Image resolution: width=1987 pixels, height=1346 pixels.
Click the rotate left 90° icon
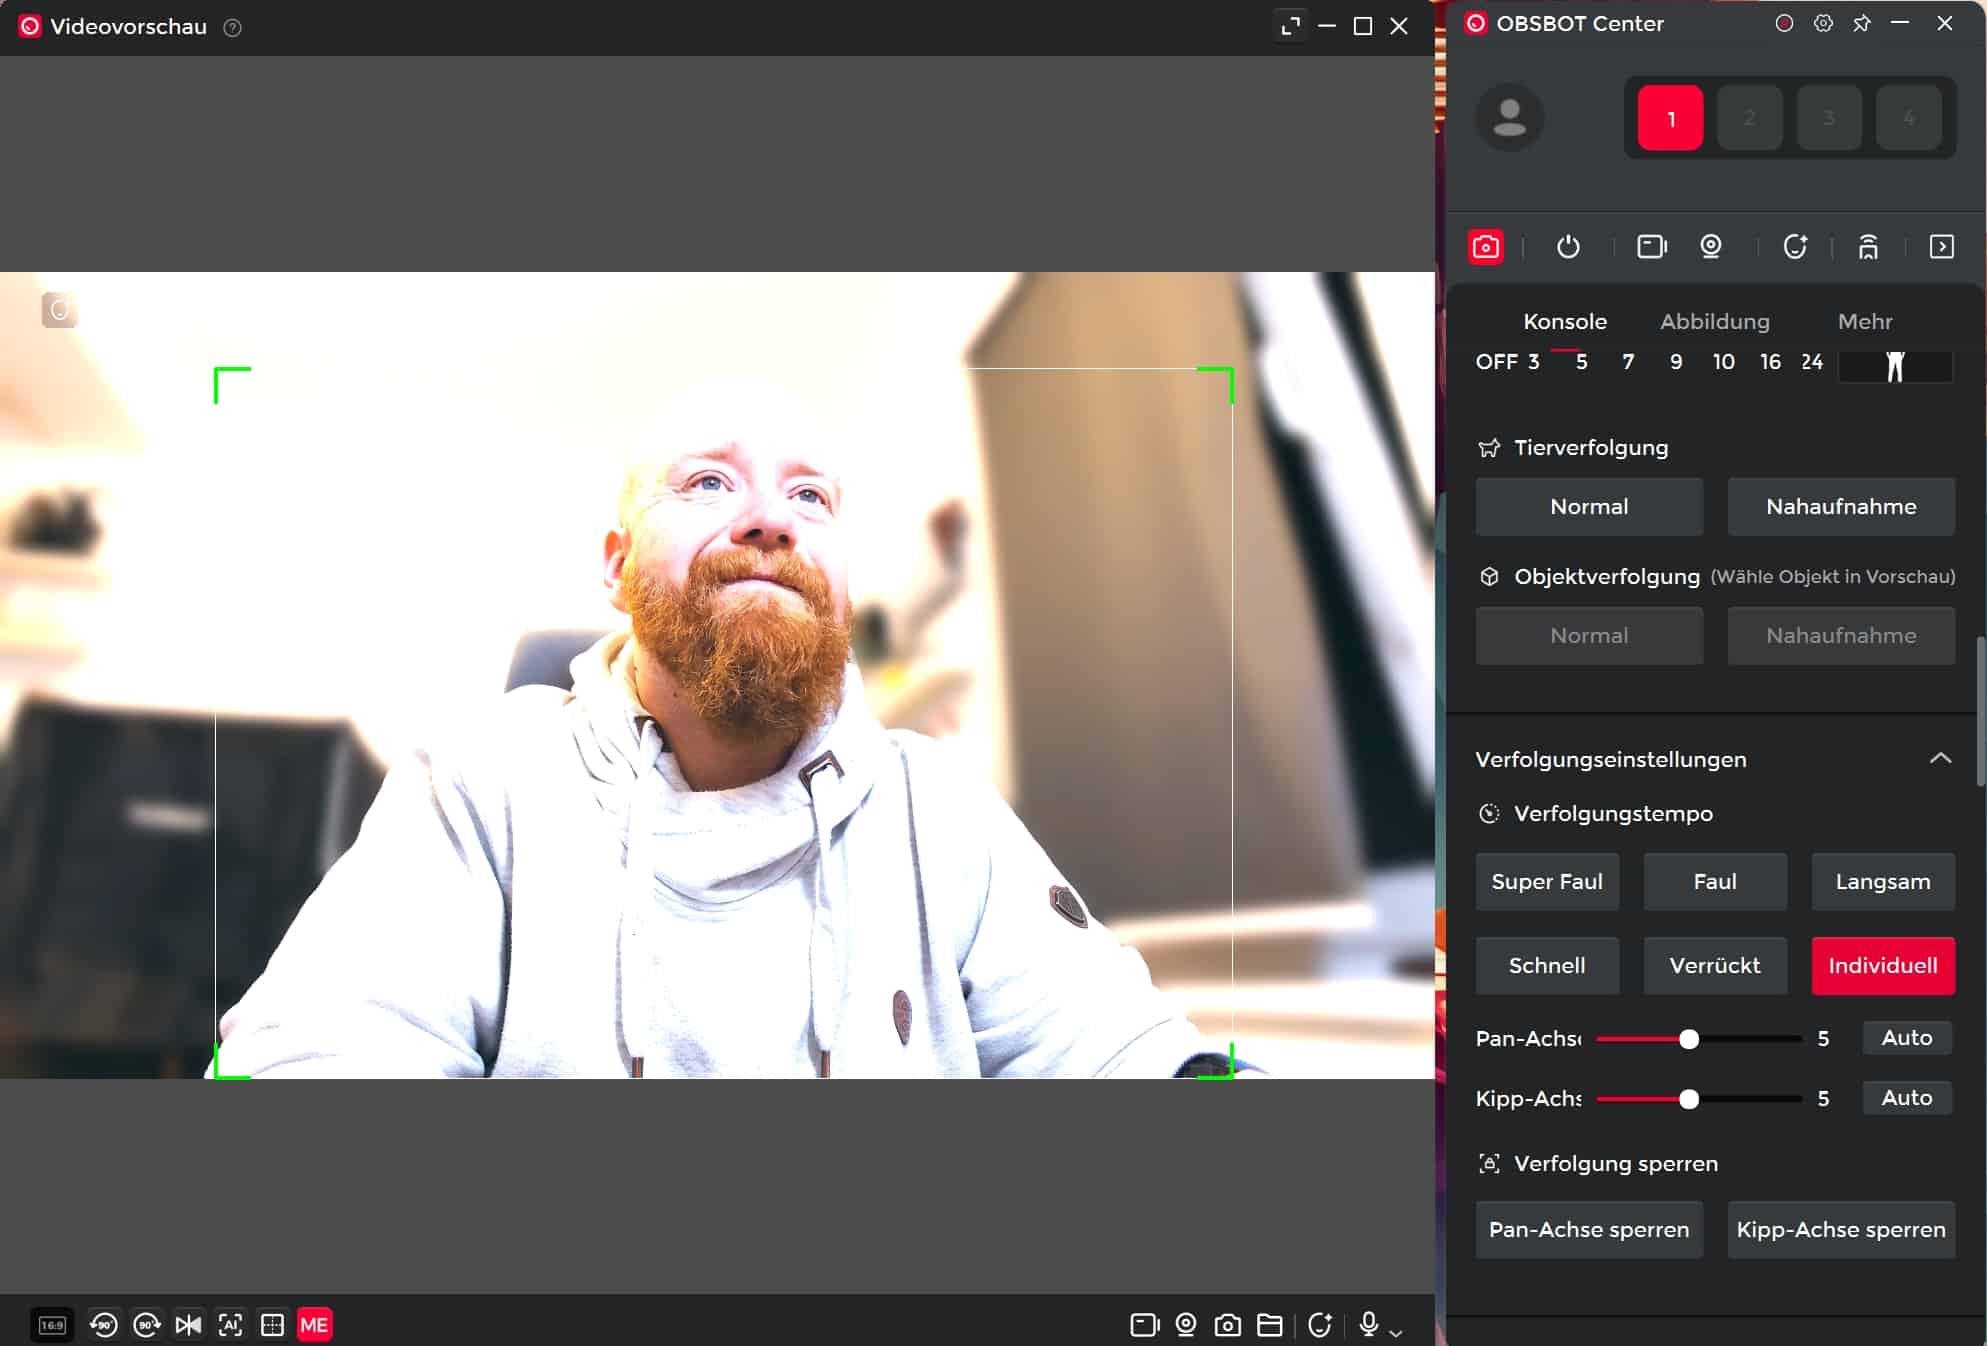point(104,1325)
